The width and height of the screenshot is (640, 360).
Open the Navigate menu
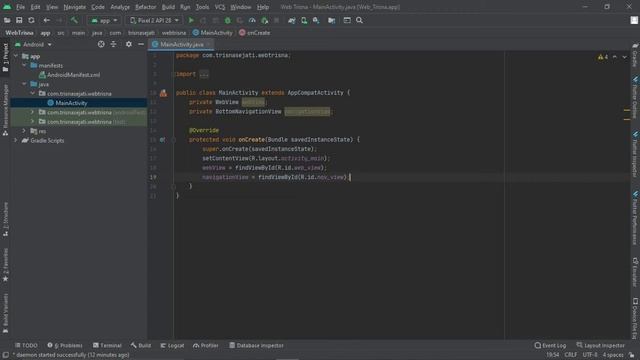click(75, 7)
